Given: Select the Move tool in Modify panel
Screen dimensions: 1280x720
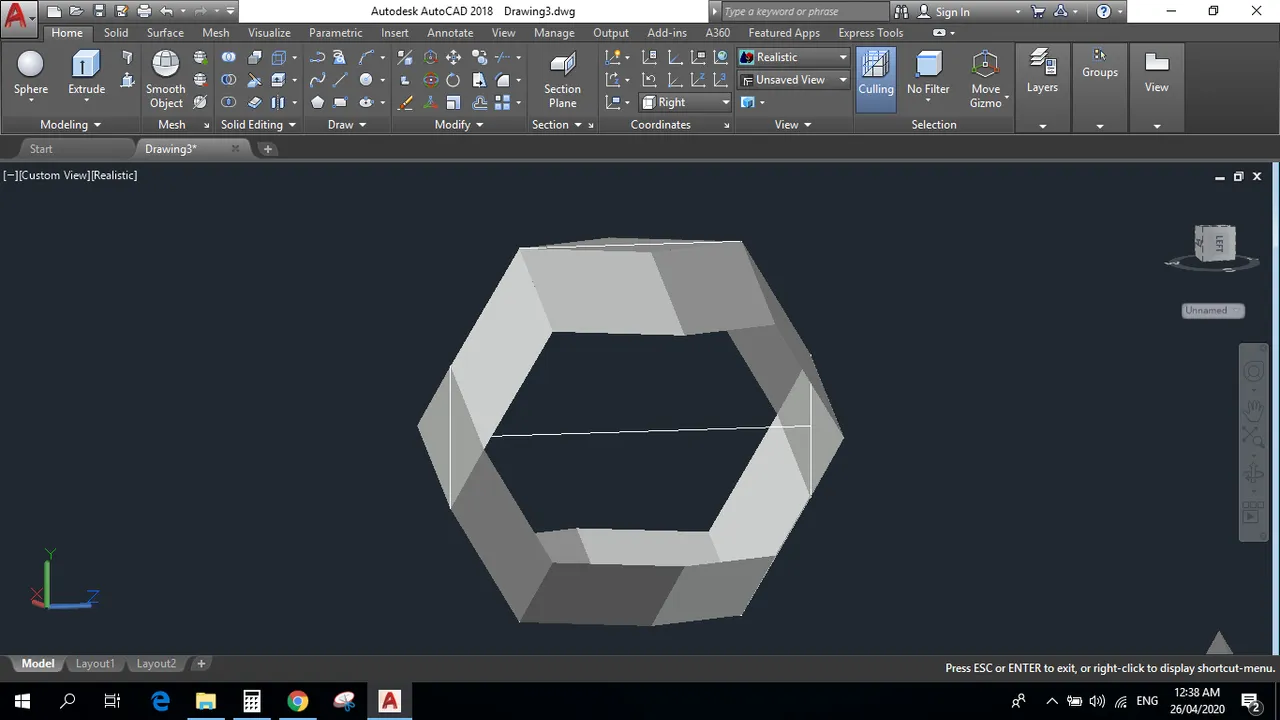Looking at the screenshot, I should 453,57.
